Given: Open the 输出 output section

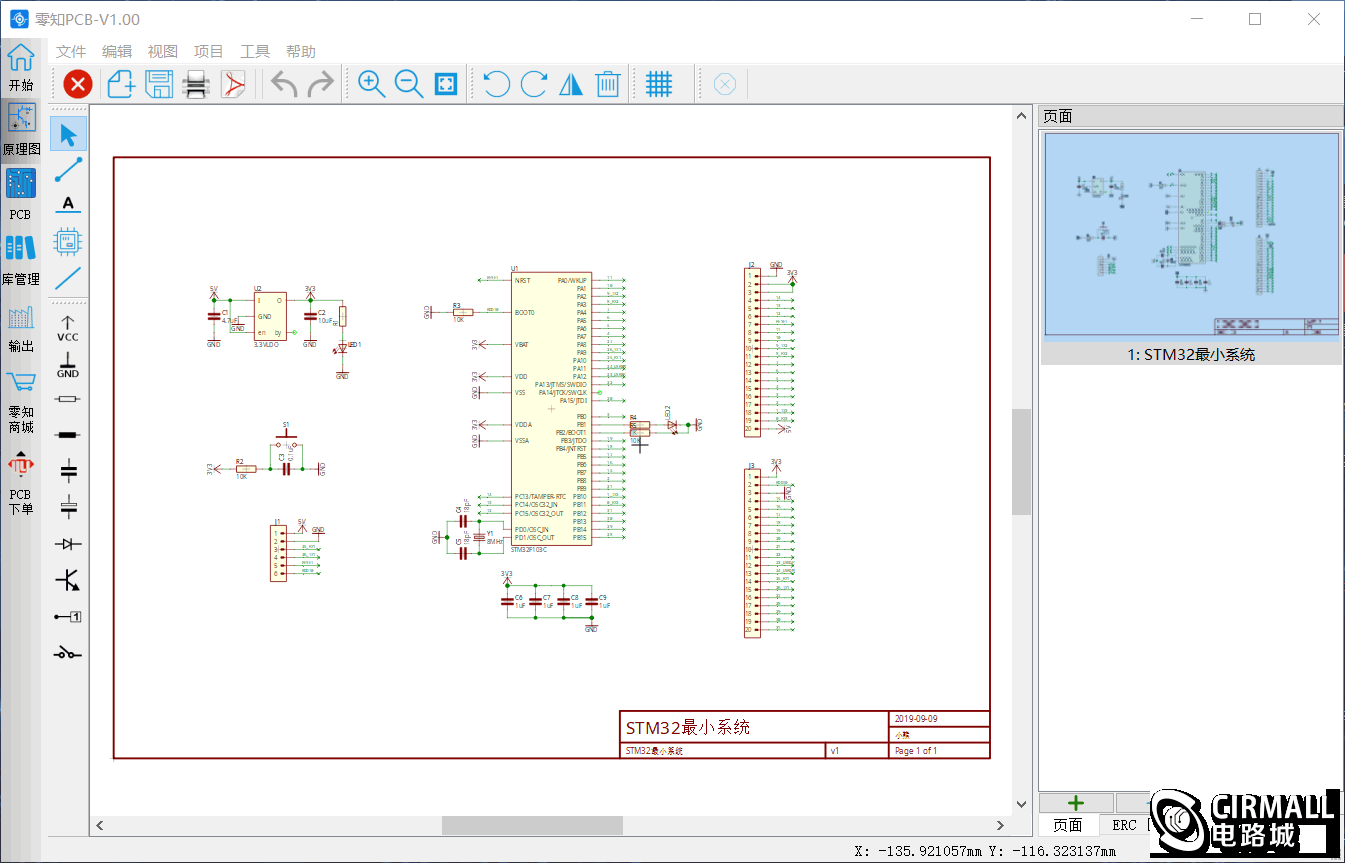Looking at the screenshot, I should coord(20,329).
